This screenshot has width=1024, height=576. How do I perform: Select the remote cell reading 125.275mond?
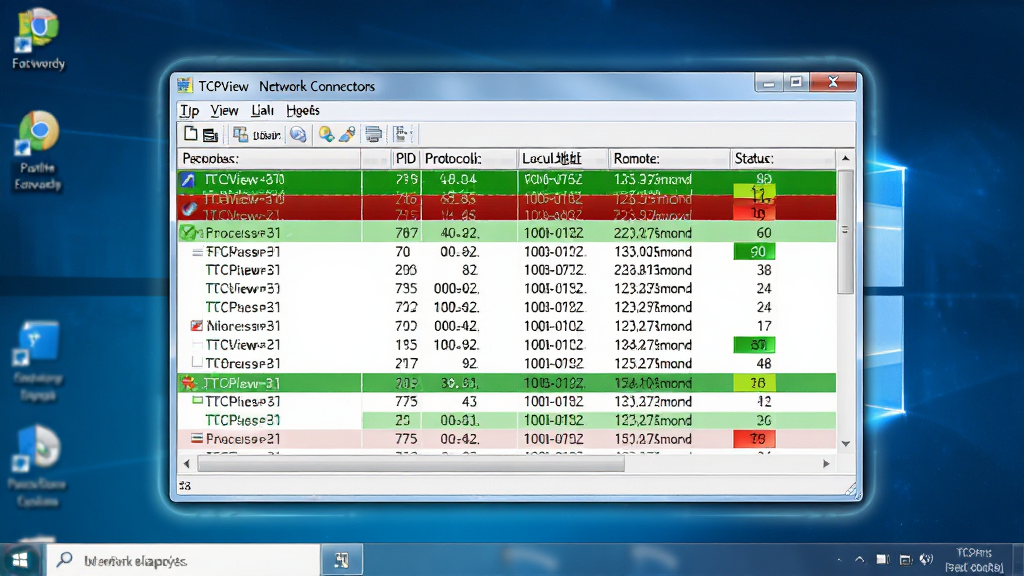[x=652, y=363]
